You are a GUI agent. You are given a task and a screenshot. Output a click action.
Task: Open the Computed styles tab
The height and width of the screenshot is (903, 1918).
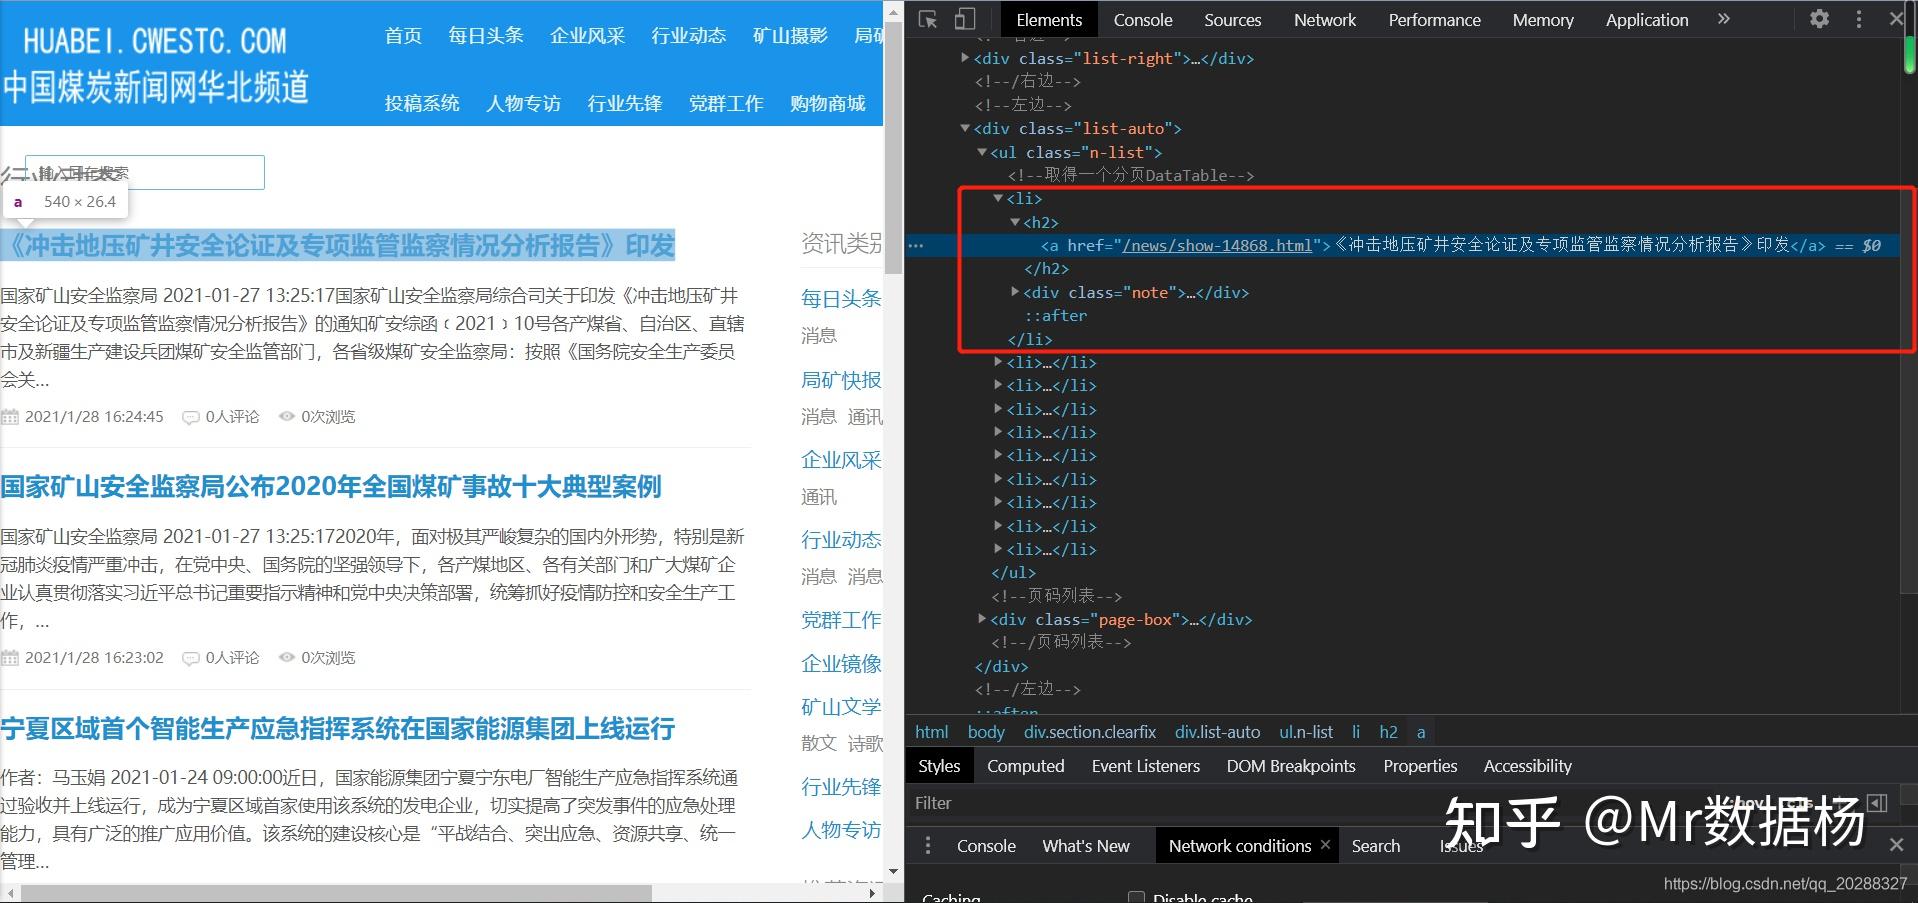(x=1025, y=766)
